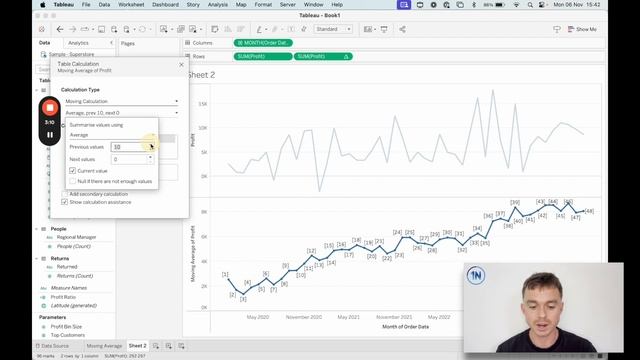Screen dimensions: 640x360
Task: Switch to the Analytics tab
Action: pyautogui.click(x=78, y=43)
